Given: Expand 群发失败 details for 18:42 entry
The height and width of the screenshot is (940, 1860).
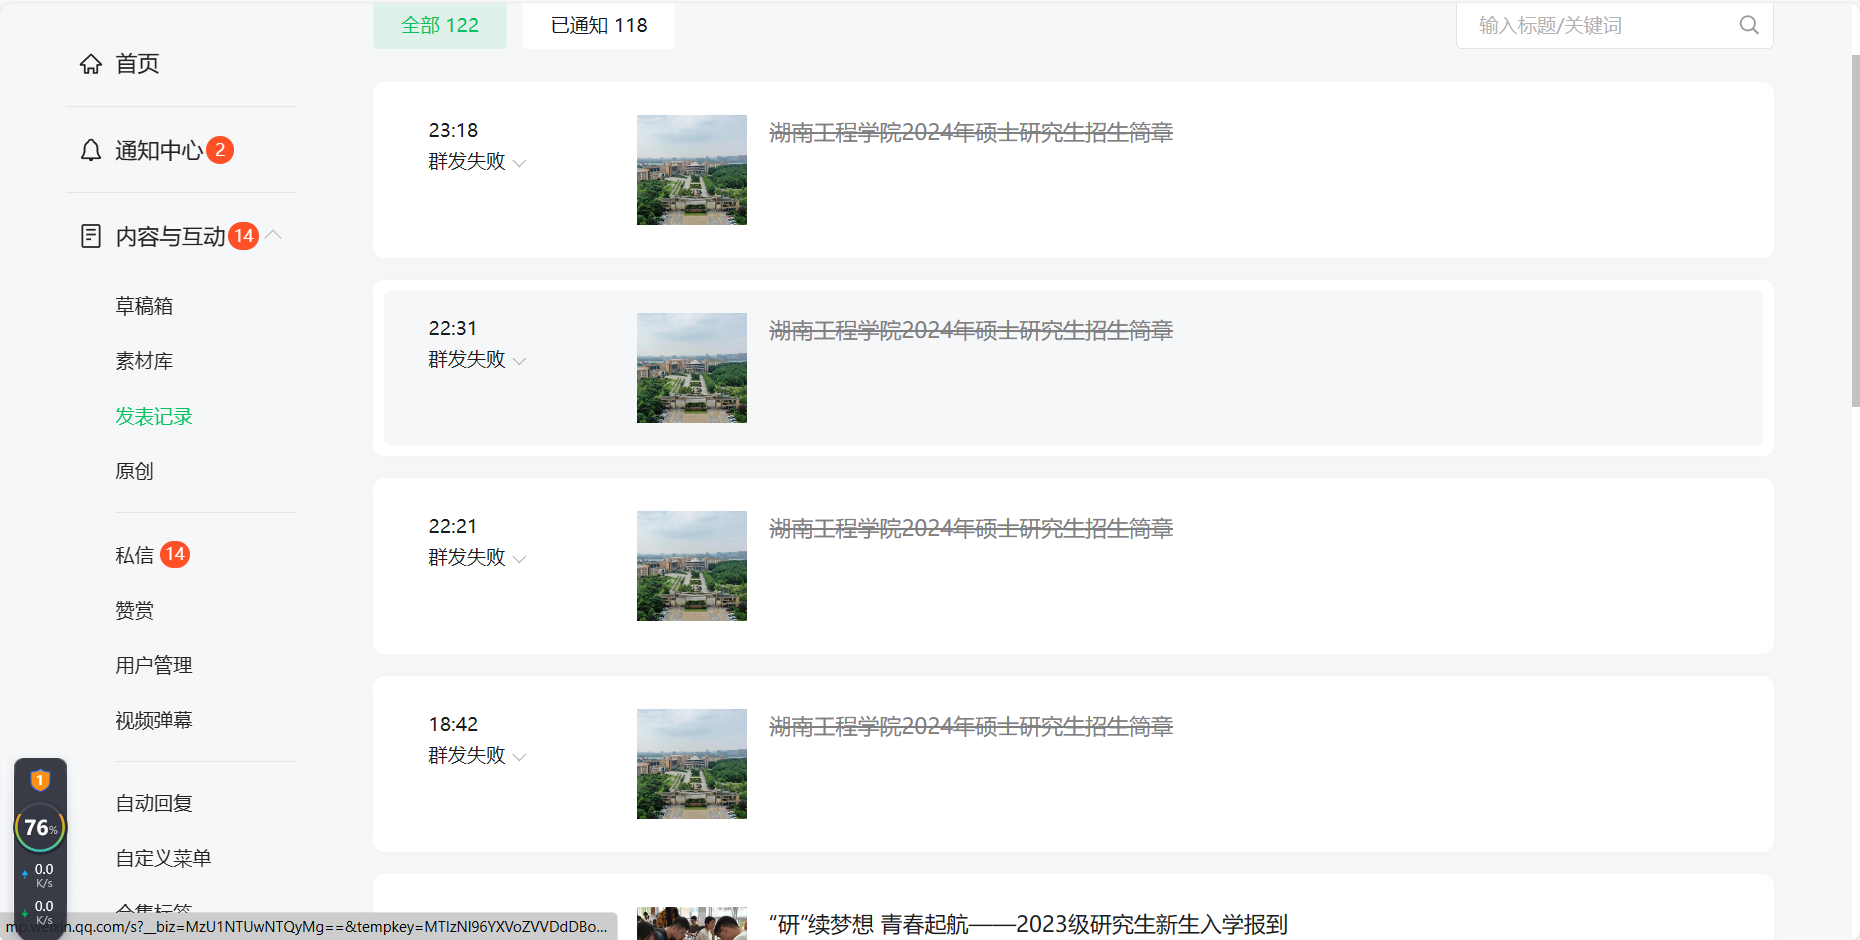Looking at the screenshot, I should point(519,757).
